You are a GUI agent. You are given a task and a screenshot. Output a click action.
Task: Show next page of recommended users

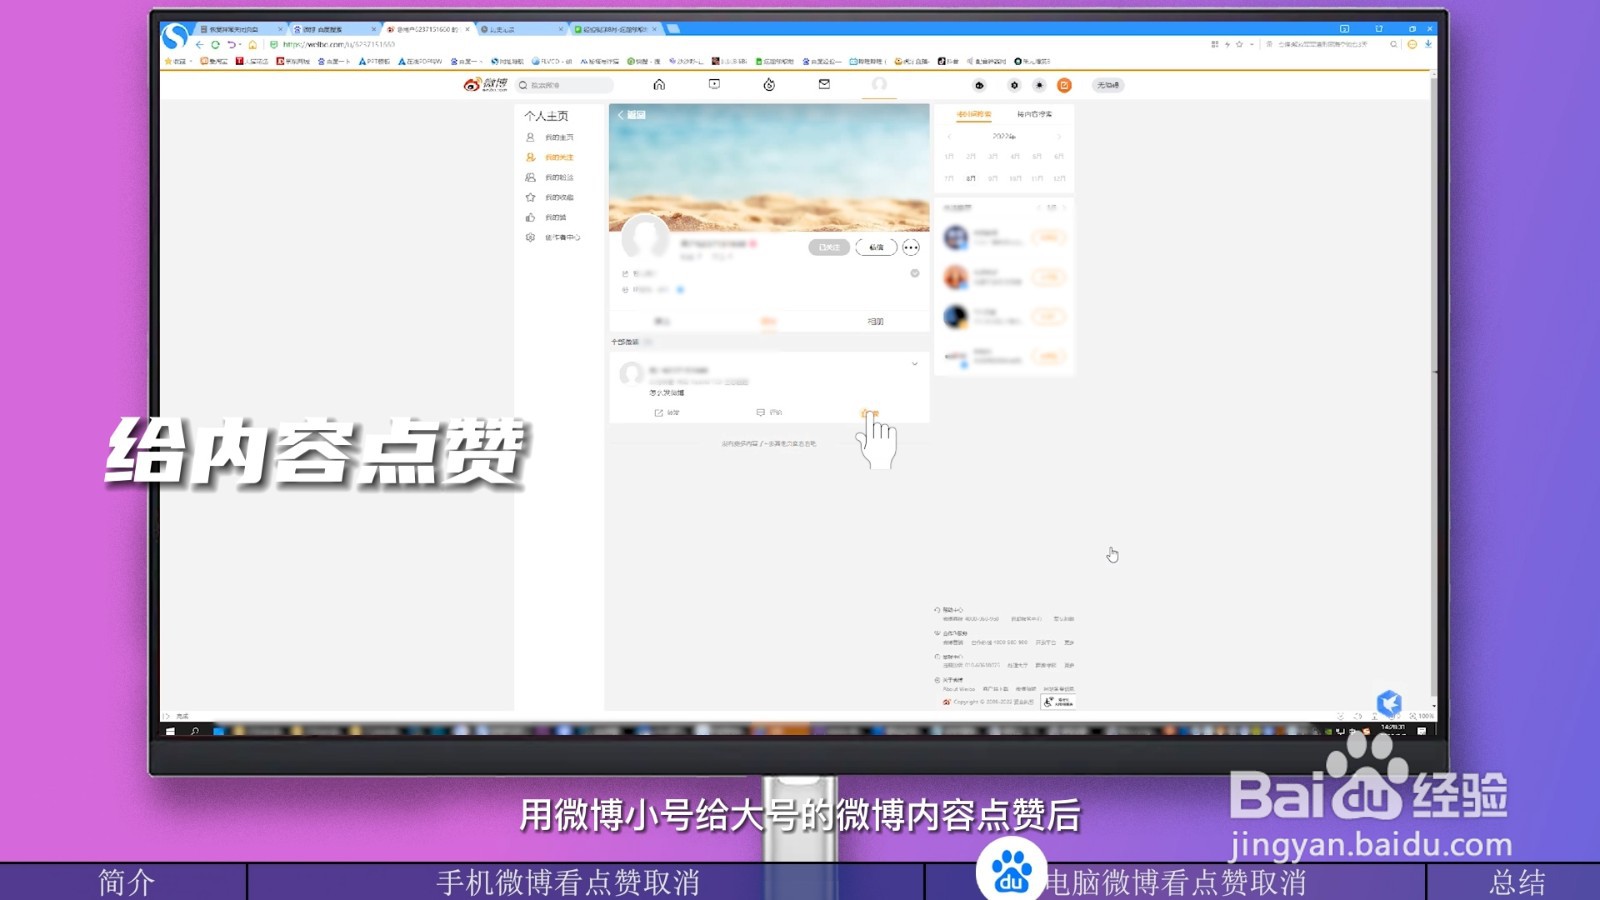coord(1064,207)
